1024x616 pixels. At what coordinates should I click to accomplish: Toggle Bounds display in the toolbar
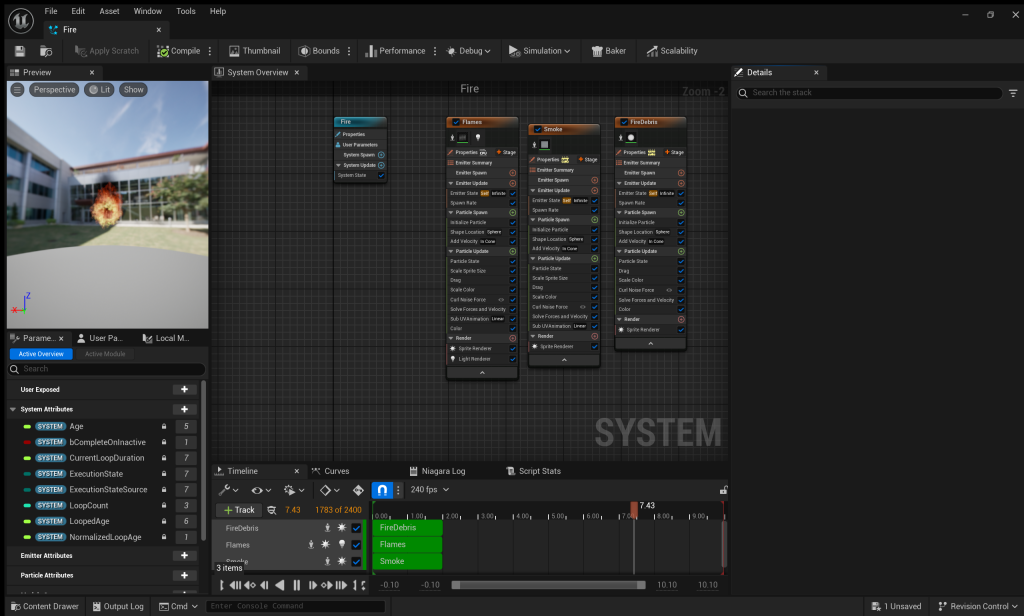319,51
